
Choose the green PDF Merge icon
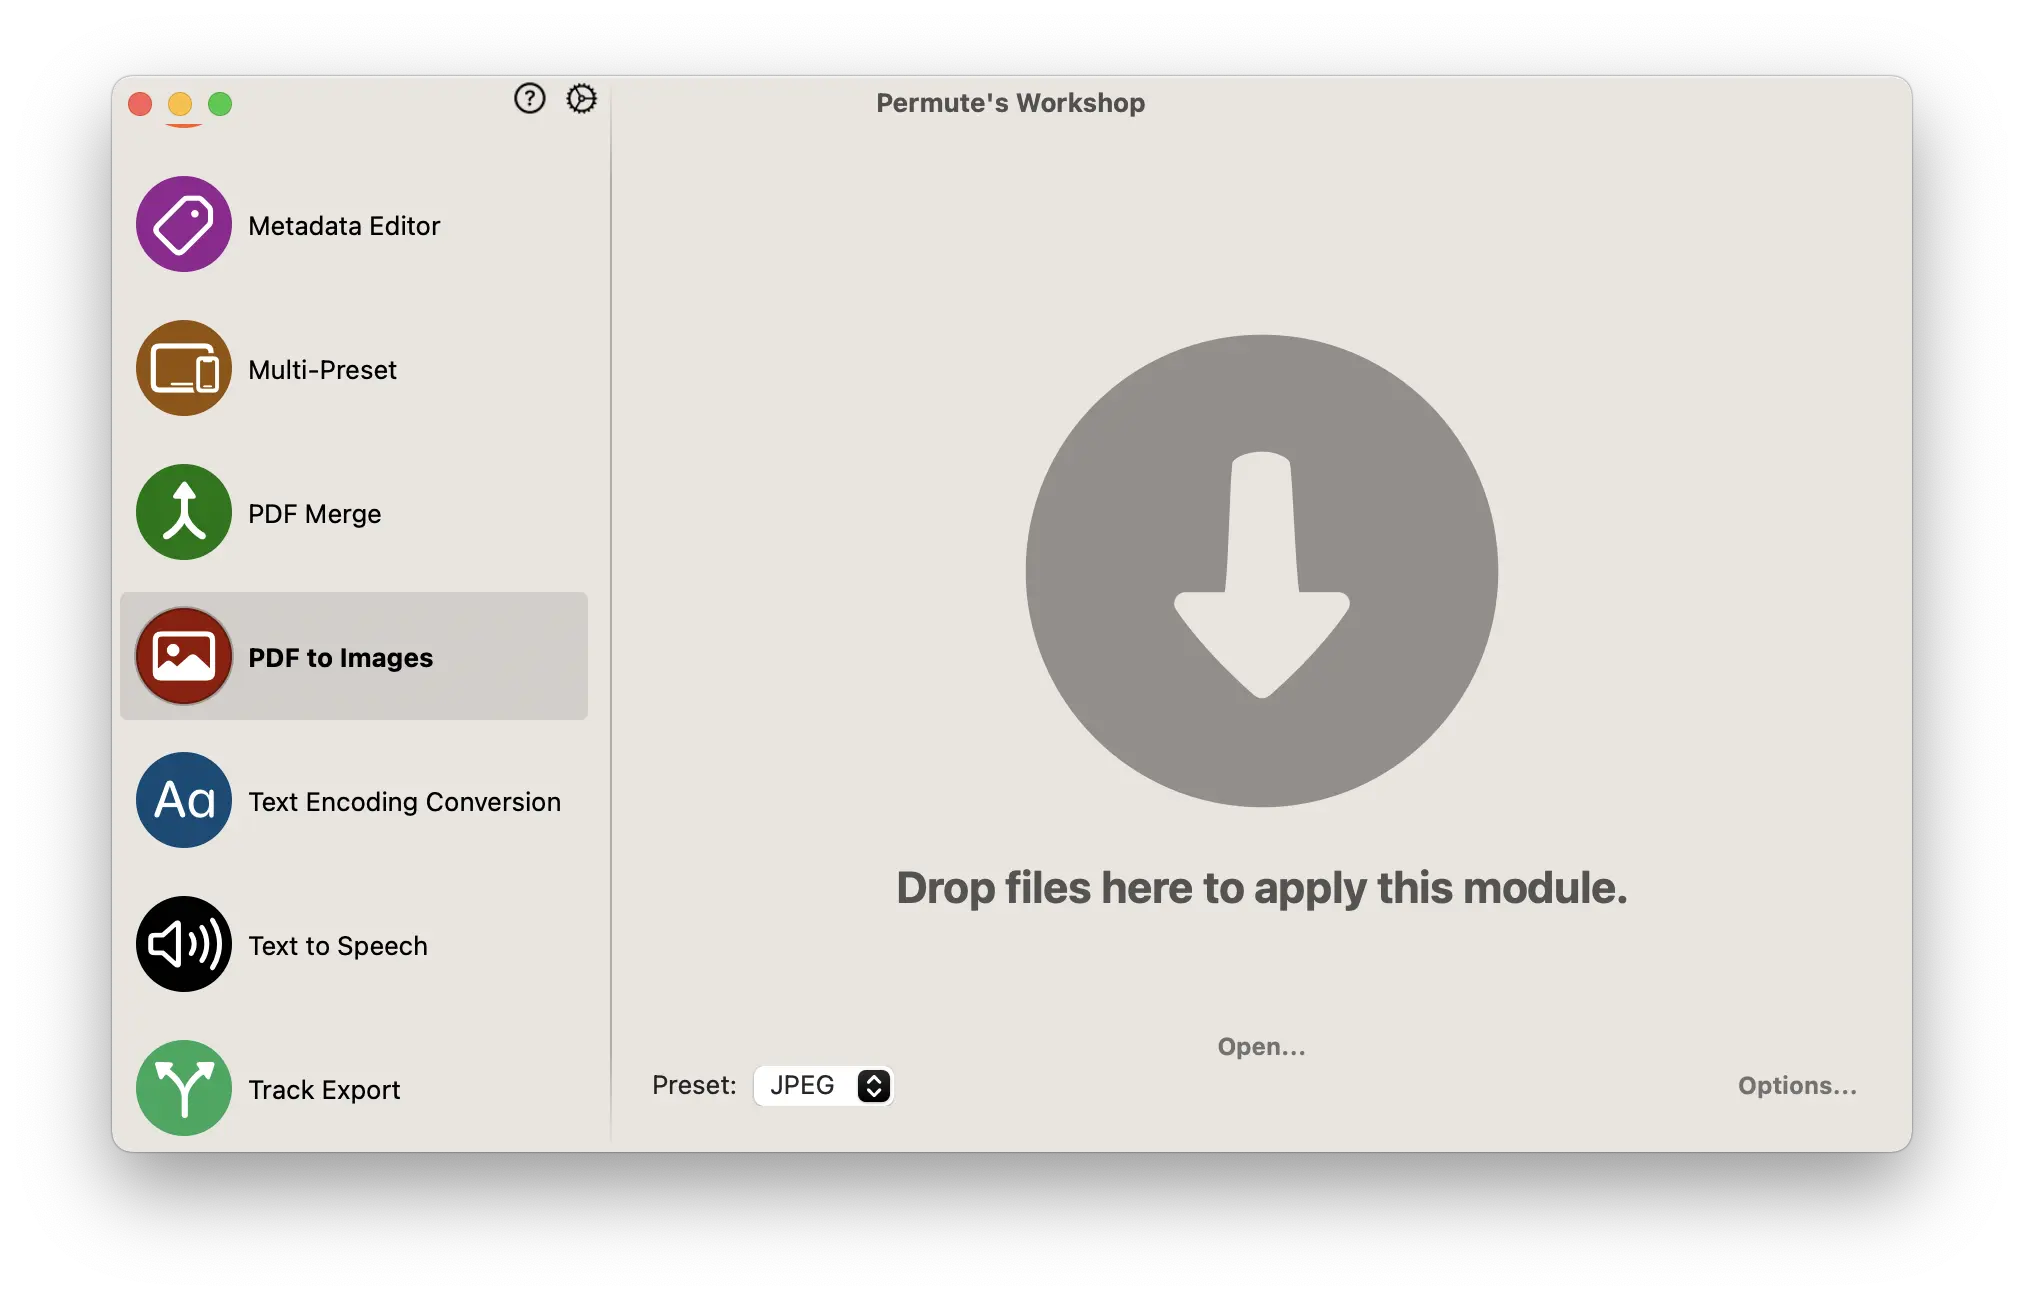pos(184,512)
